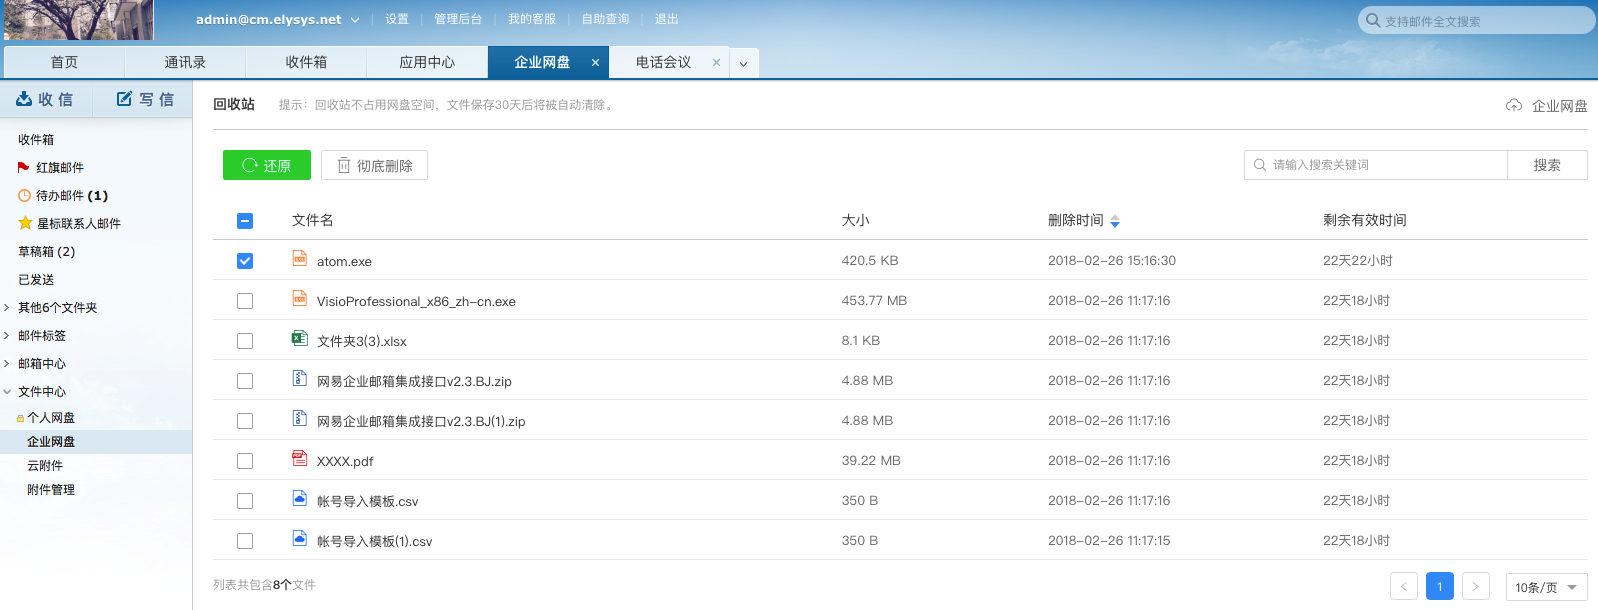Click the Excel icon for 文件夹3(3).xlsx
The image size is (1598, 610).
[299, 338]
